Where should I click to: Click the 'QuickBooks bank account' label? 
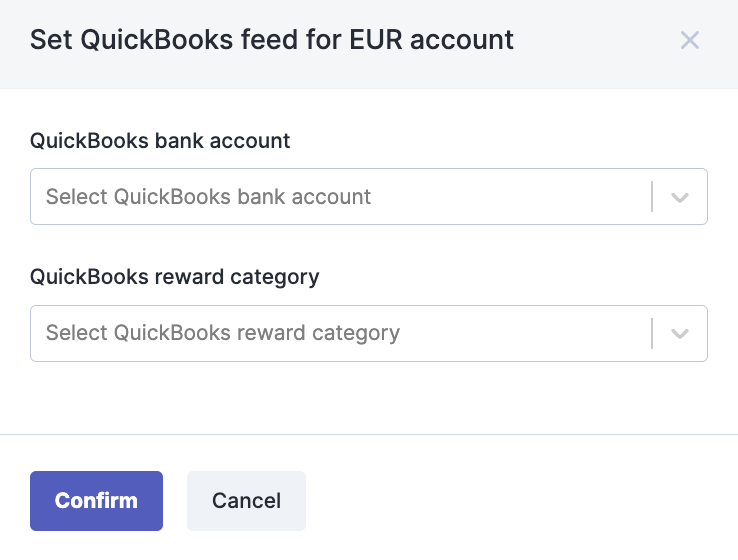click(x=160, y=141)
